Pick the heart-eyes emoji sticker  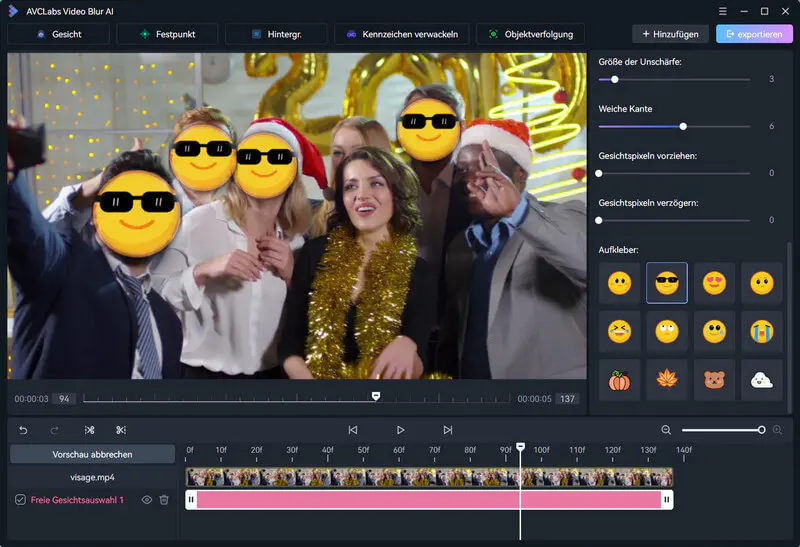[714, 283]
